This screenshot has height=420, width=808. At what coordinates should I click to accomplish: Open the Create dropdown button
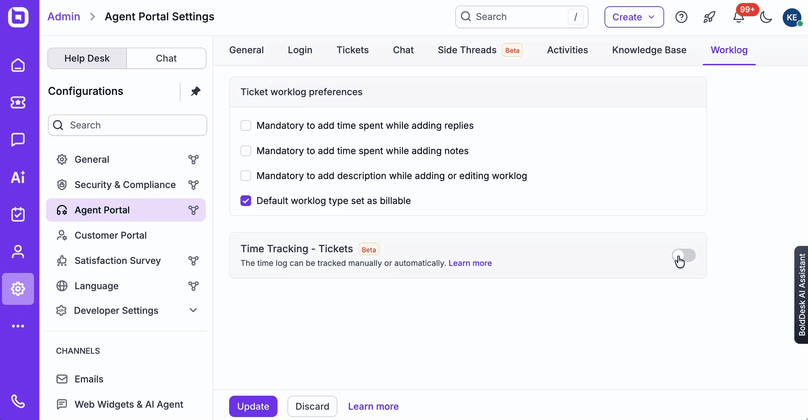click(x=634, y=17)
